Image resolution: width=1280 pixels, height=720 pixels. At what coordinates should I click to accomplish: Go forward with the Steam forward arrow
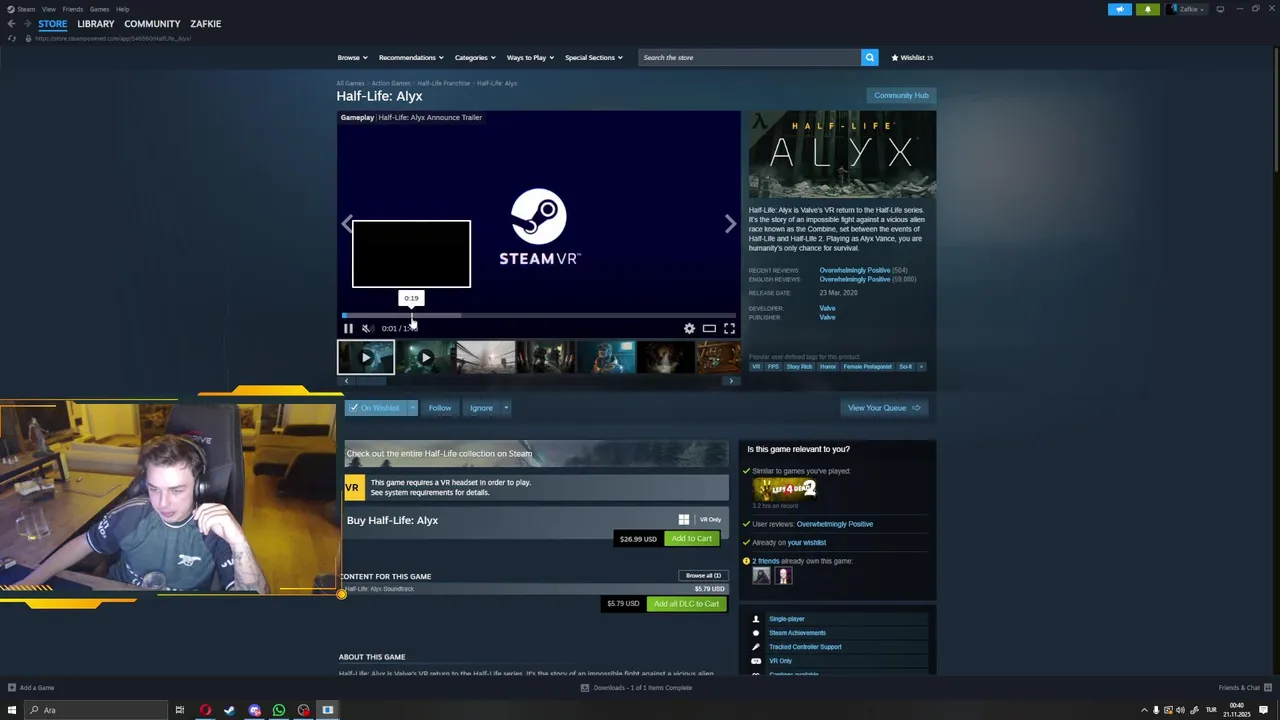27,23
